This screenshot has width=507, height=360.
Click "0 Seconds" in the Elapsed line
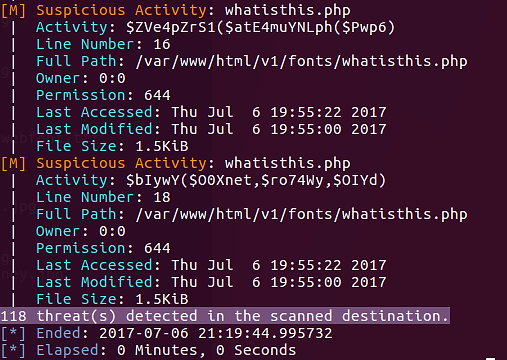pyautogui.click(x=256, y=350)
